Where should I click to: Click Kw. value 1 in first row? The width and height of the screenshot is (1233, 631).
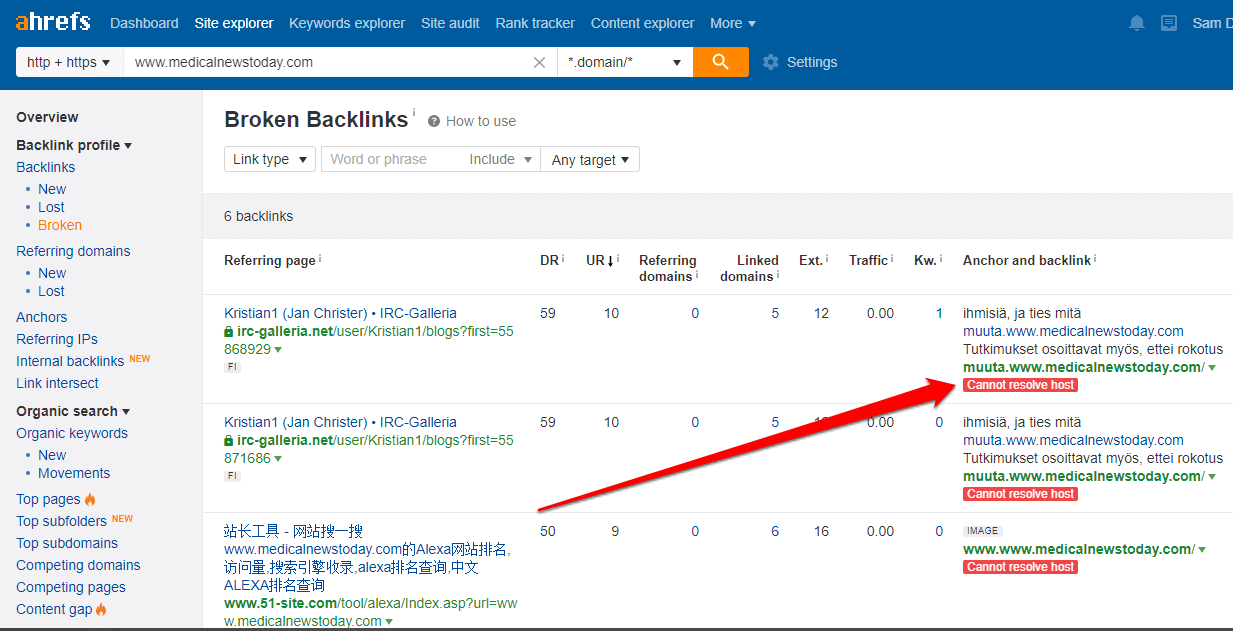click(x=939, y=313)
